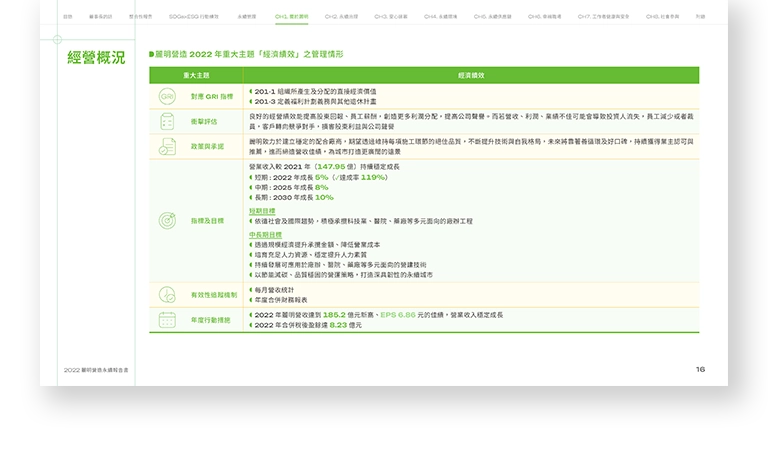Switch to the CH2 chapter tab

[341, 17]
